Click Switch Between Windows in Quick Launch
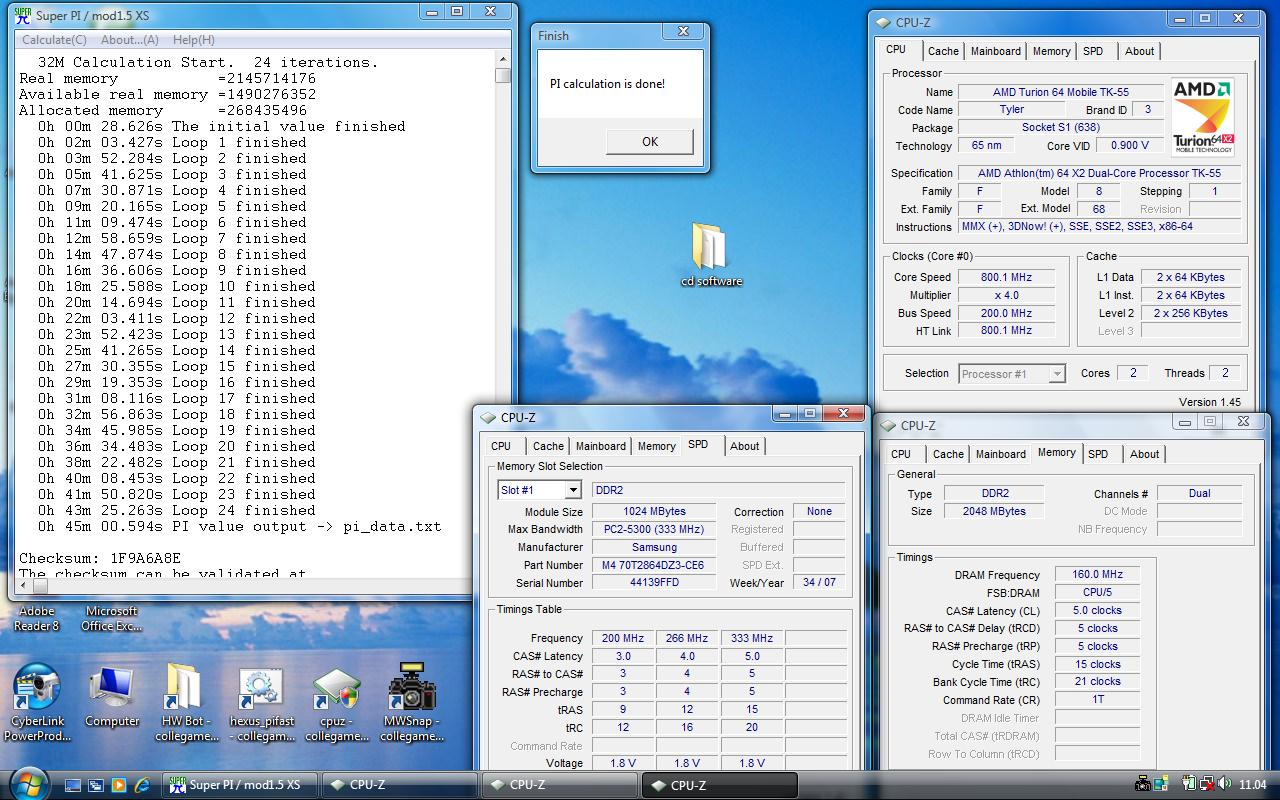Image resolution: width=1280 pixels, height=800 pixels. coord(96,785)
